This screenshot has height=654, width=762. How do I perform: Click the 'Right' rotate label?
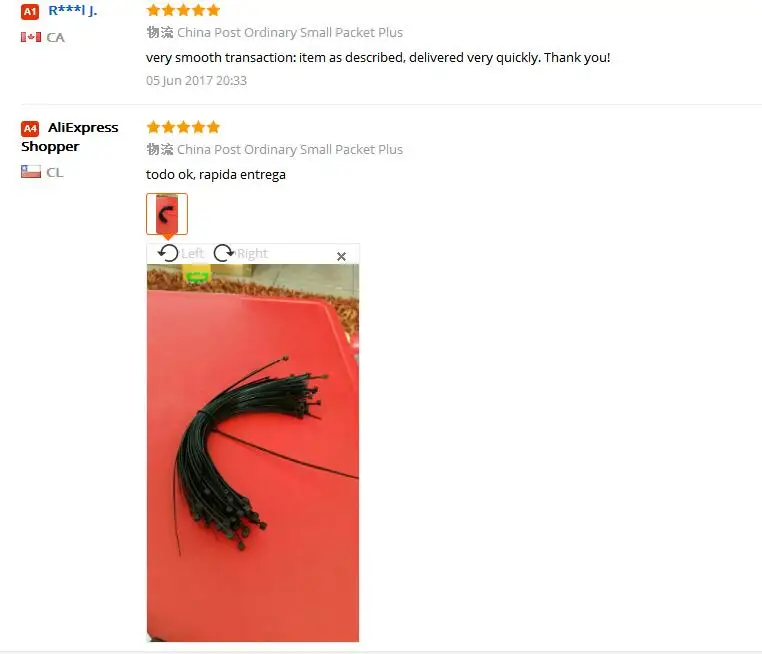pyautogui.click(x=252, y=254)
